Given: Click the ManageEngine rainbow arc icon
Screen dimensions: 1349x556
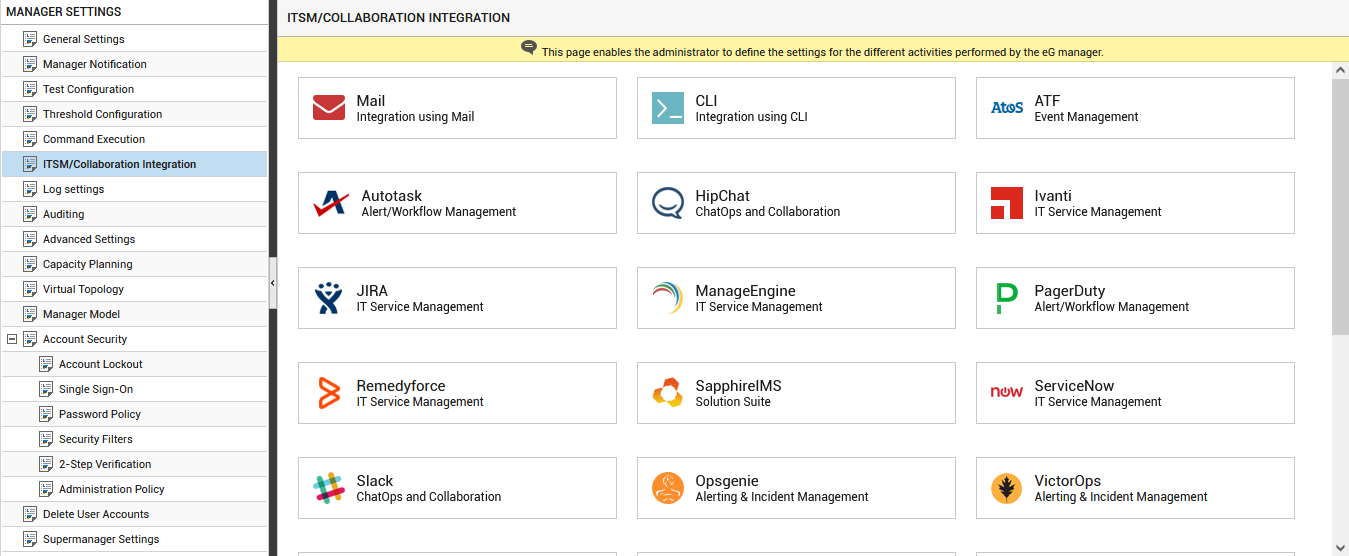Looking at the screenshot, I should click(668, 298).
